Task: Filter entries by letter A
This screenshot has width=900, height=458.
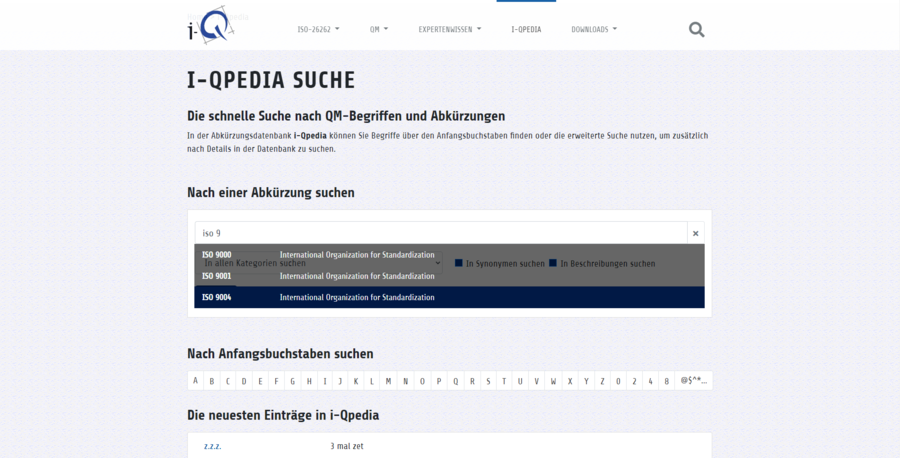Action: 196,381
